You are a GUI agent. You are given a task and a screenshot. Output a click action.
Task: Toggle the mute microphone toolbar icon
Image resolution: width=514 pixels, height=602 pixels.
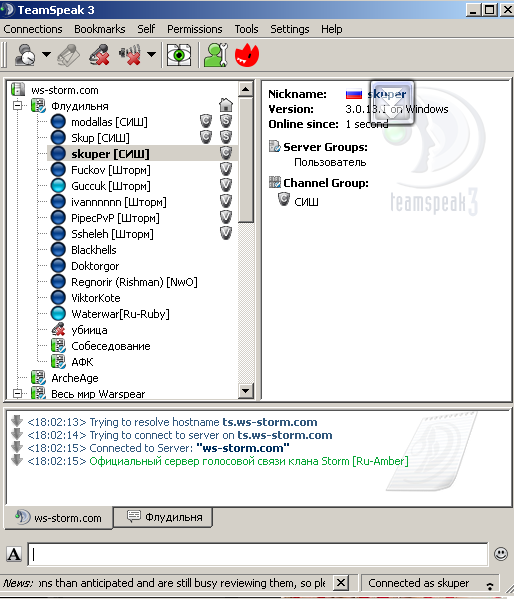click(99, 55)
